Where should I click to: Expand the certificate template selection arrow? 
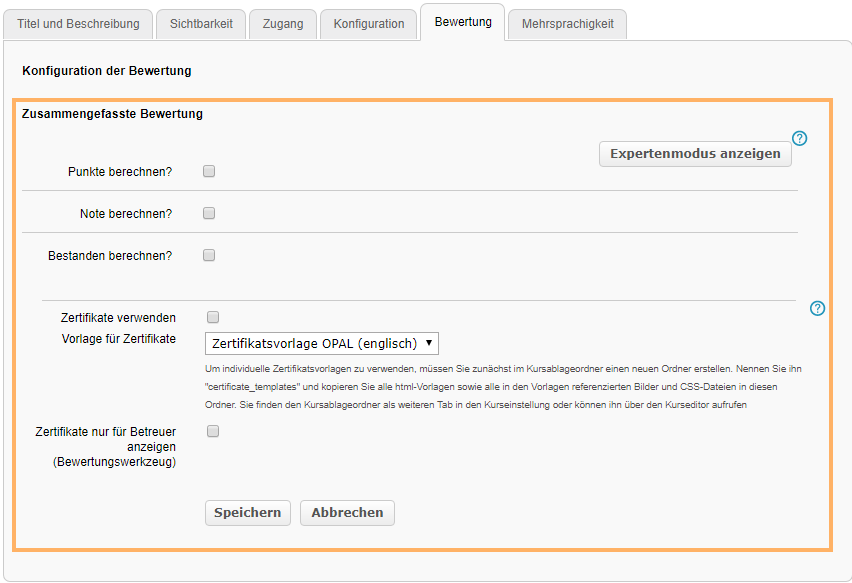pyautogui.click(x=428, y=343)
